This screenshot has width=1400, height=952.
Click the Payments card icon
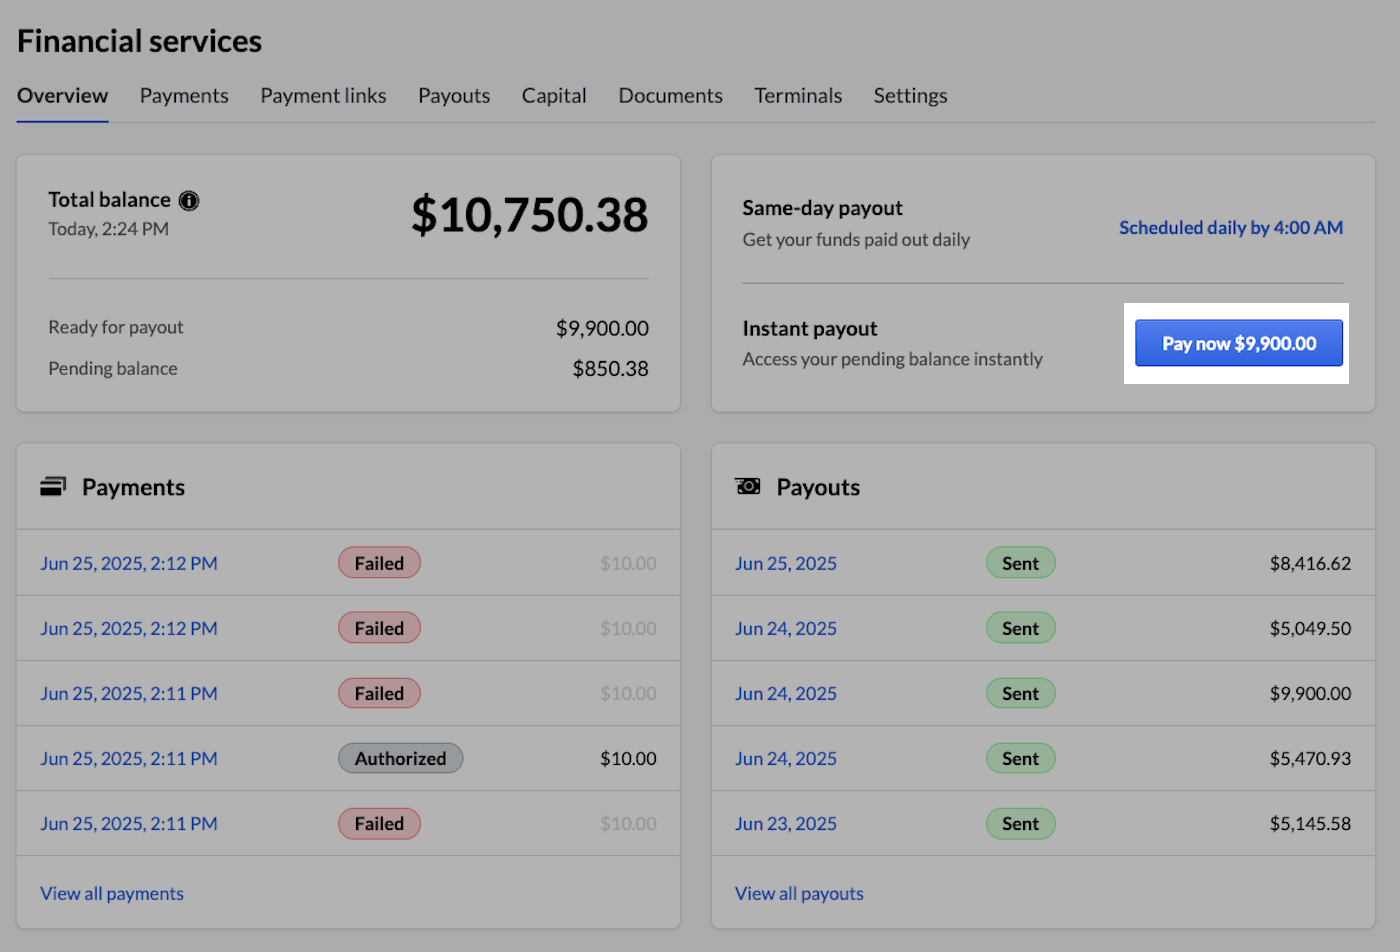(52, 486)
